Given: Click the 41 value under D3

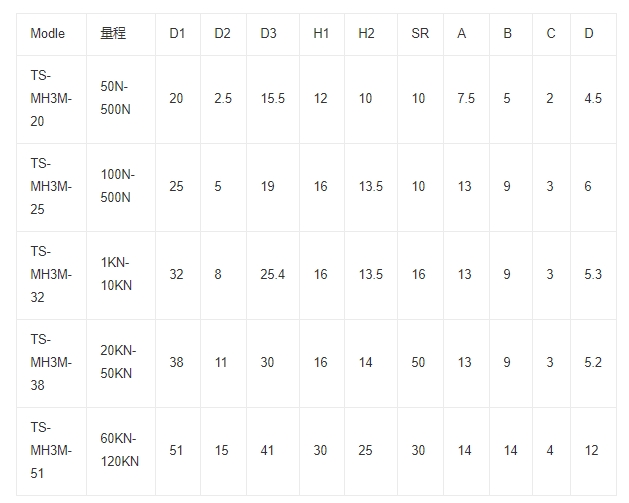Looking at the screenshot, I should click(x=267, y=451).
